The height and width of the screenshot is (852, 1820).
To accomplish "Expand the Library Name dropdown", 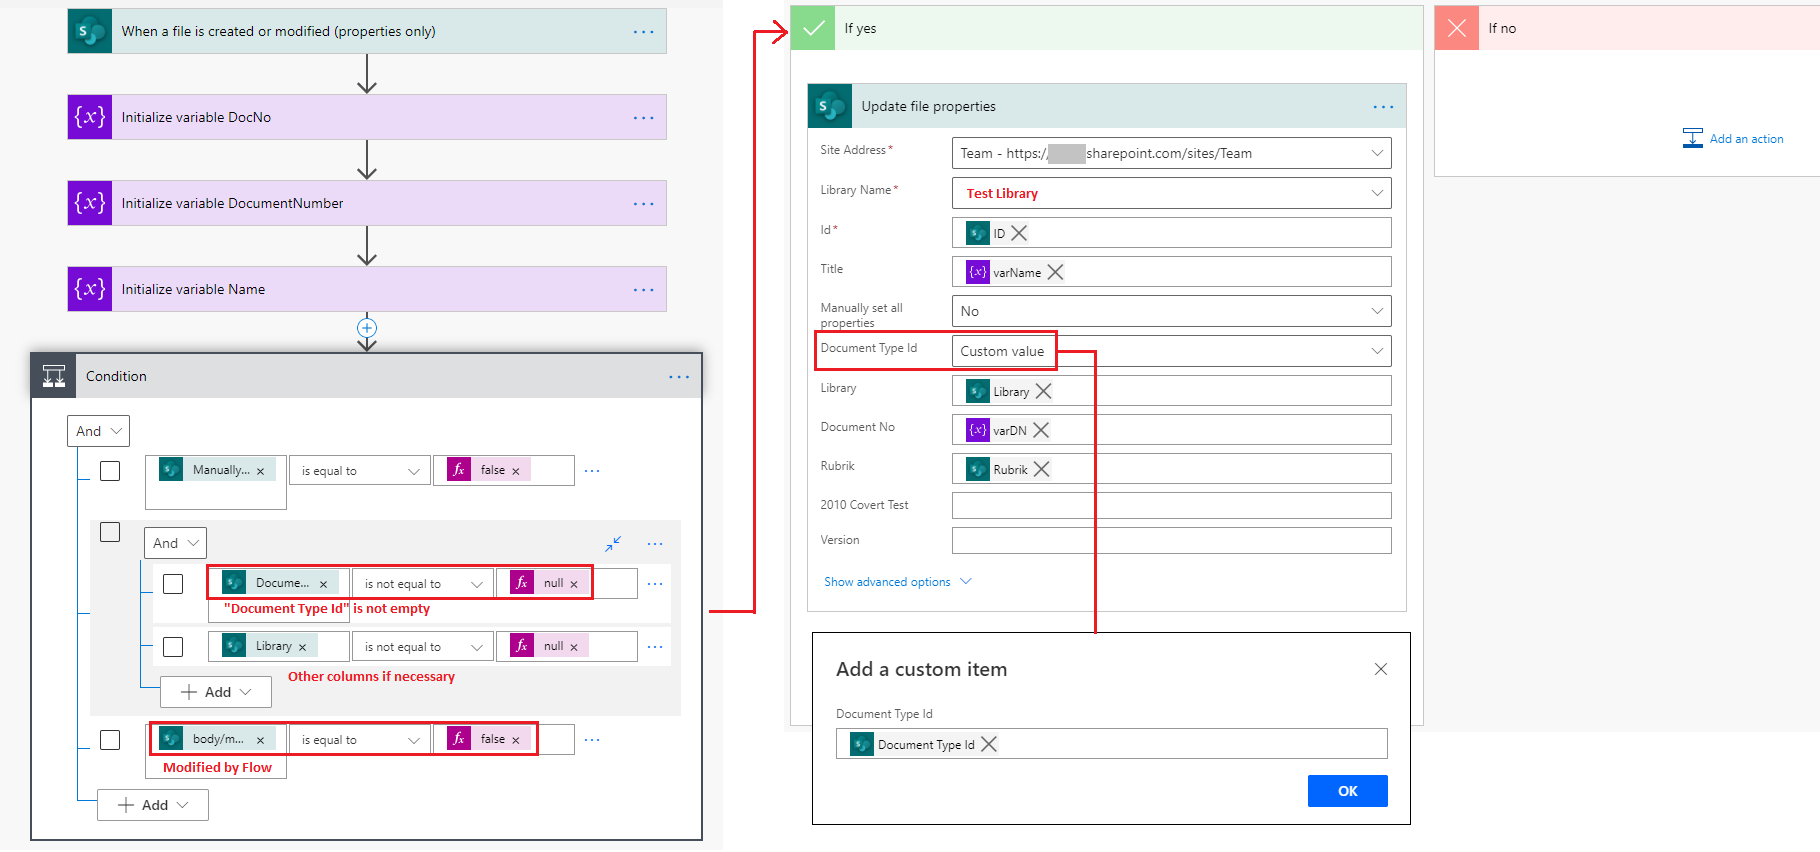I will tap(1377, 193).
